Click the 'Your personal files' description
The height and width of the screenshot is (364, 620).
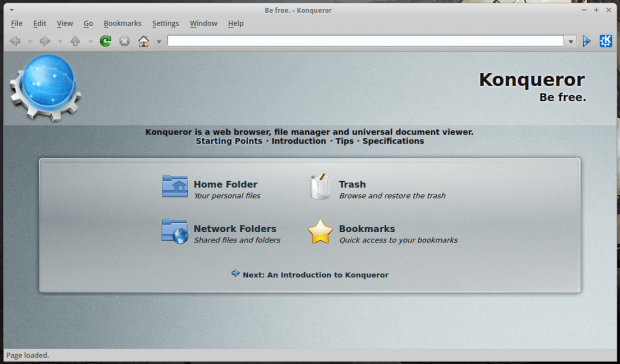tap(227, 196)
